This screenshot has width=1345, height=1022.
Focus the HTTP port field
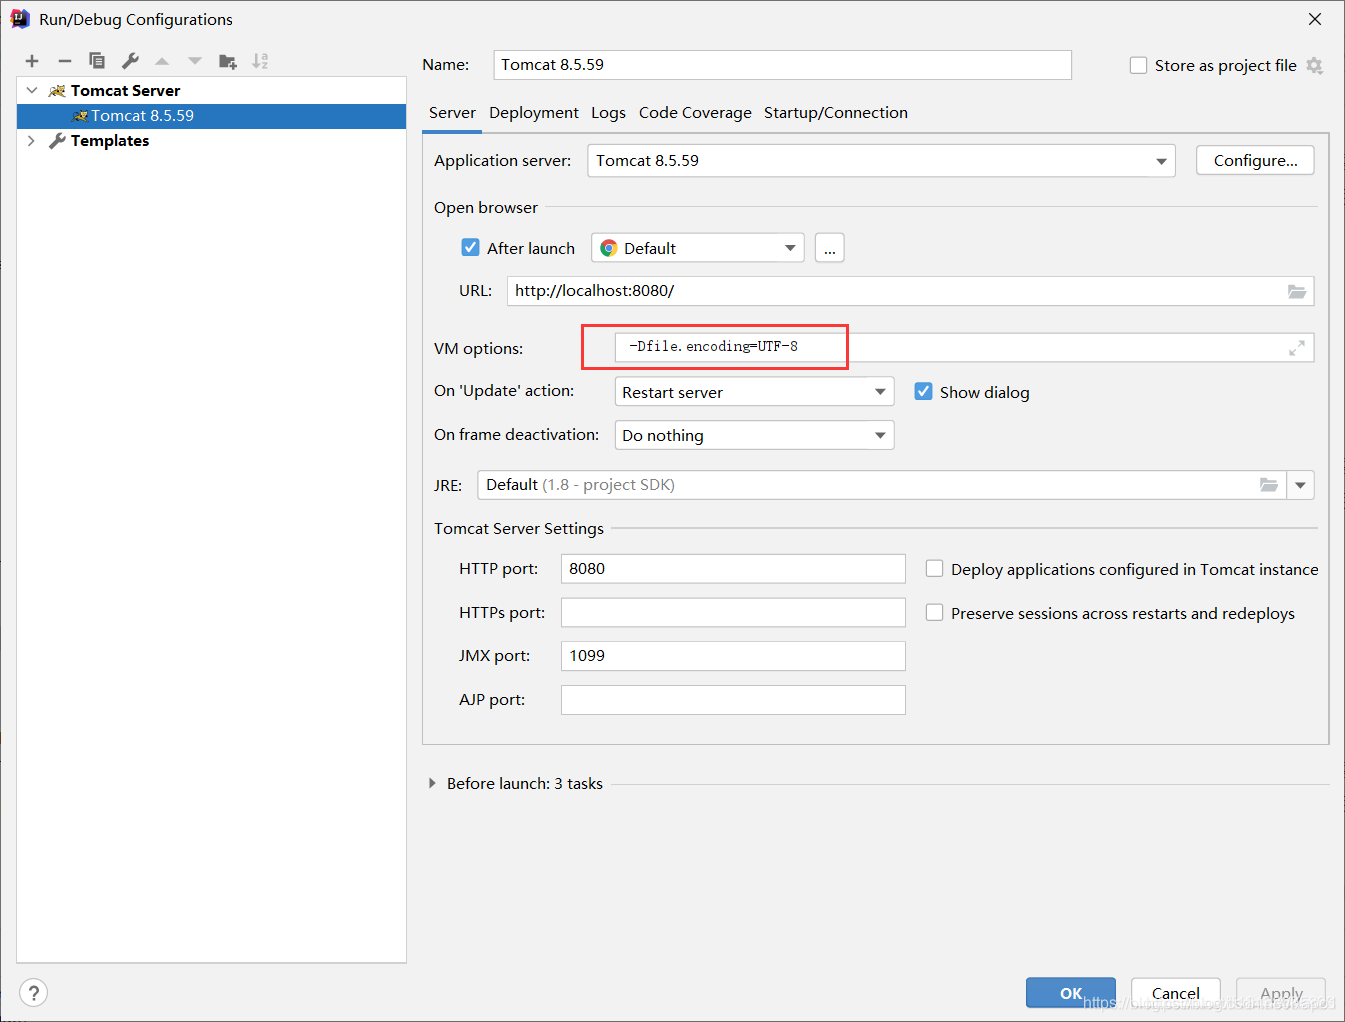coord(733,569)
